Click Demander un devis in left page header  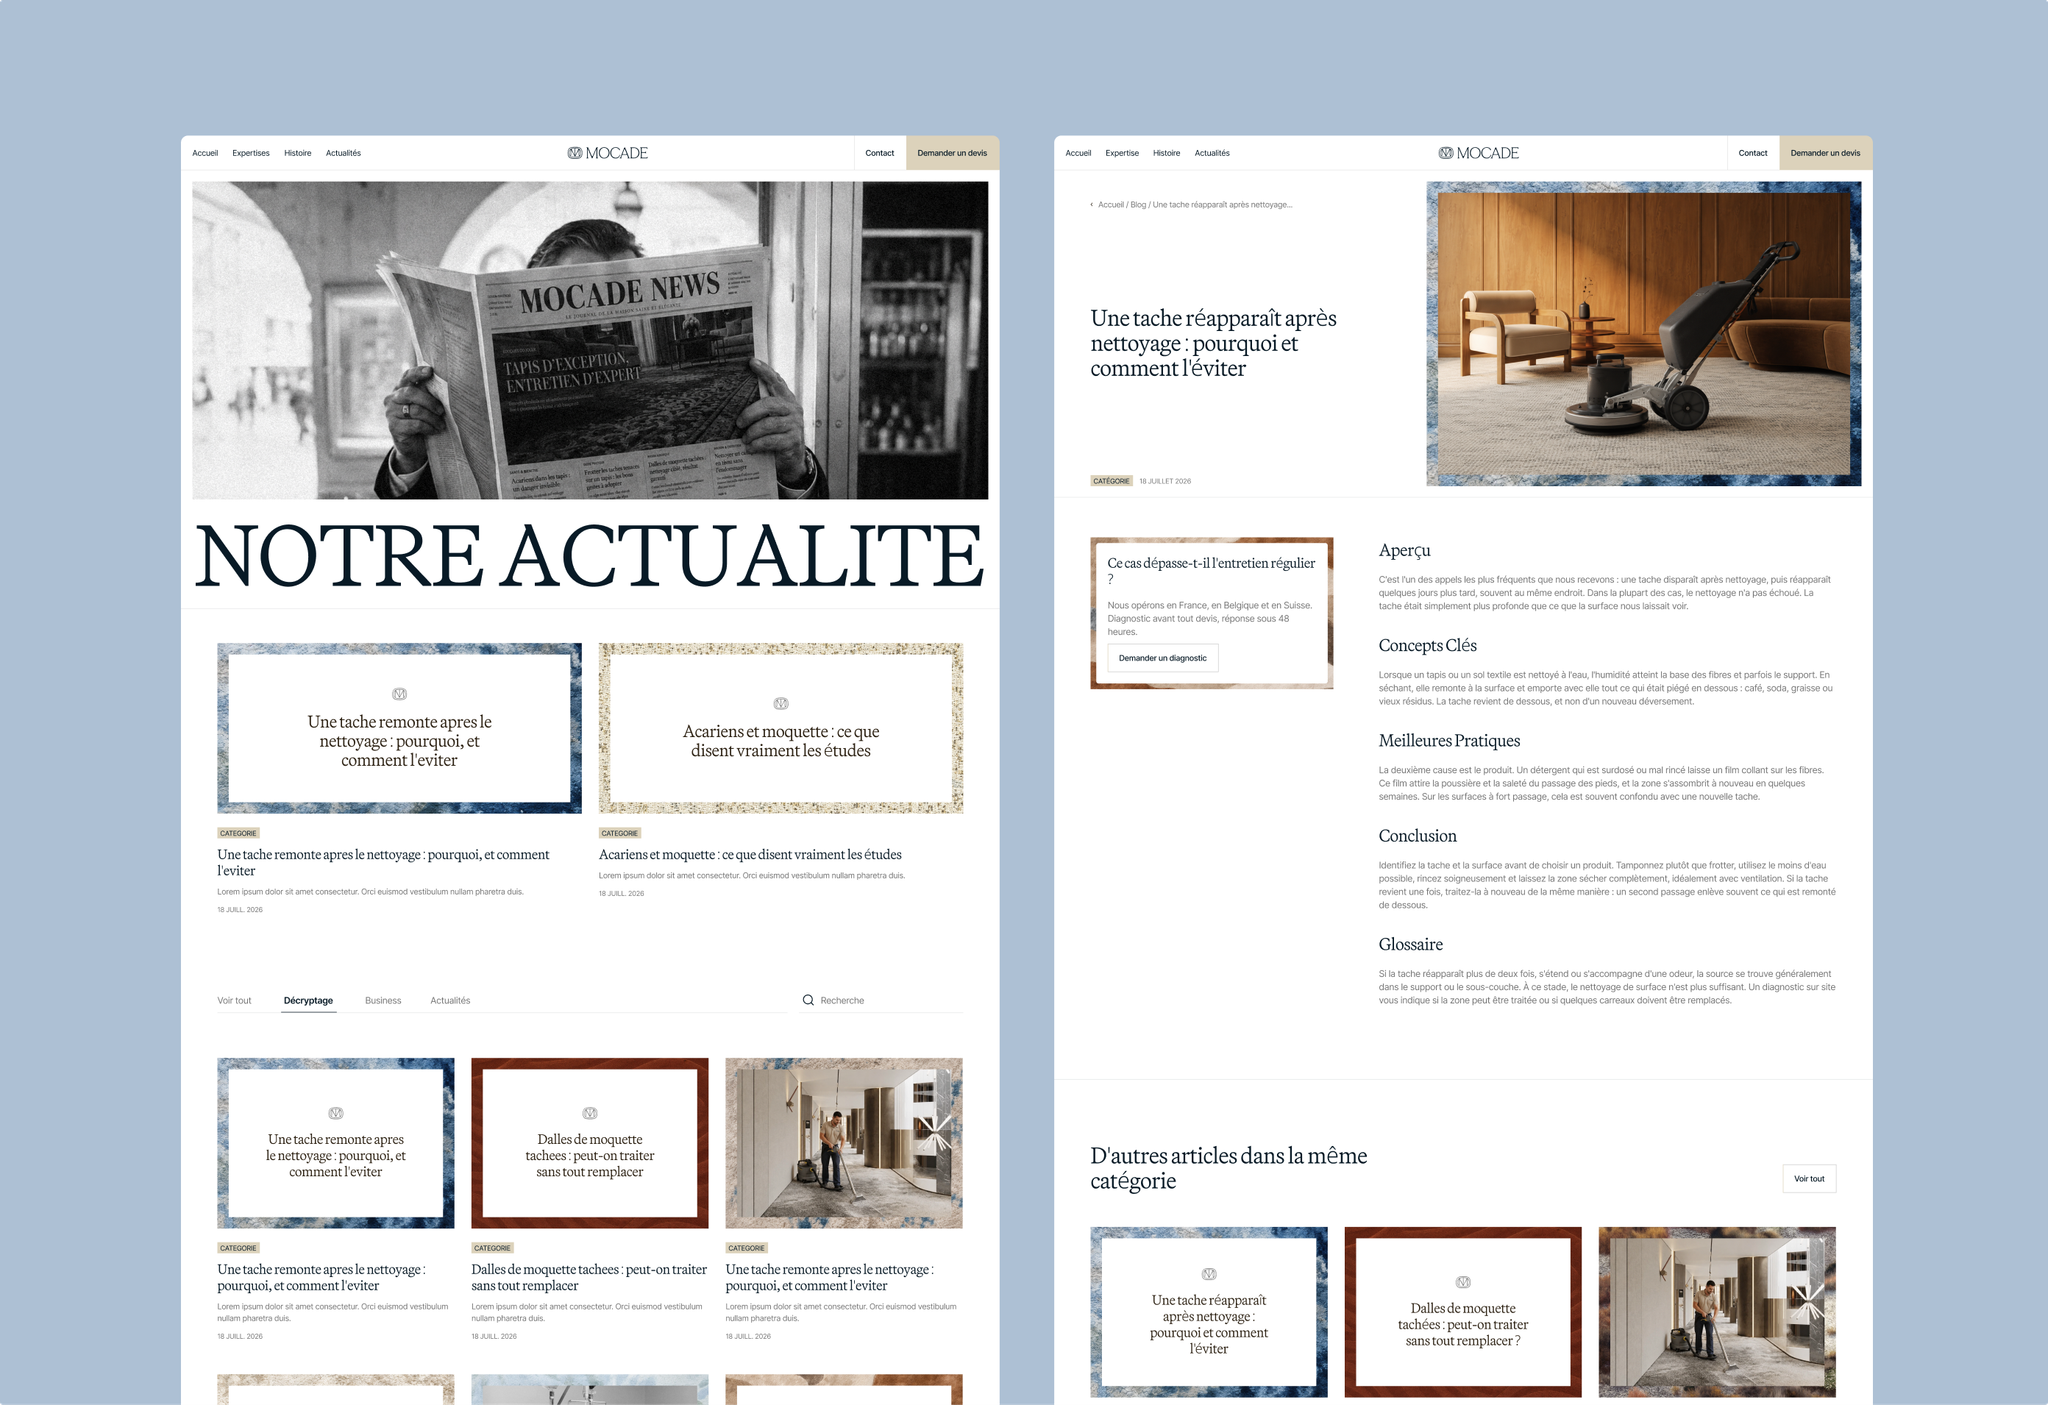click(x=952, y=153)
